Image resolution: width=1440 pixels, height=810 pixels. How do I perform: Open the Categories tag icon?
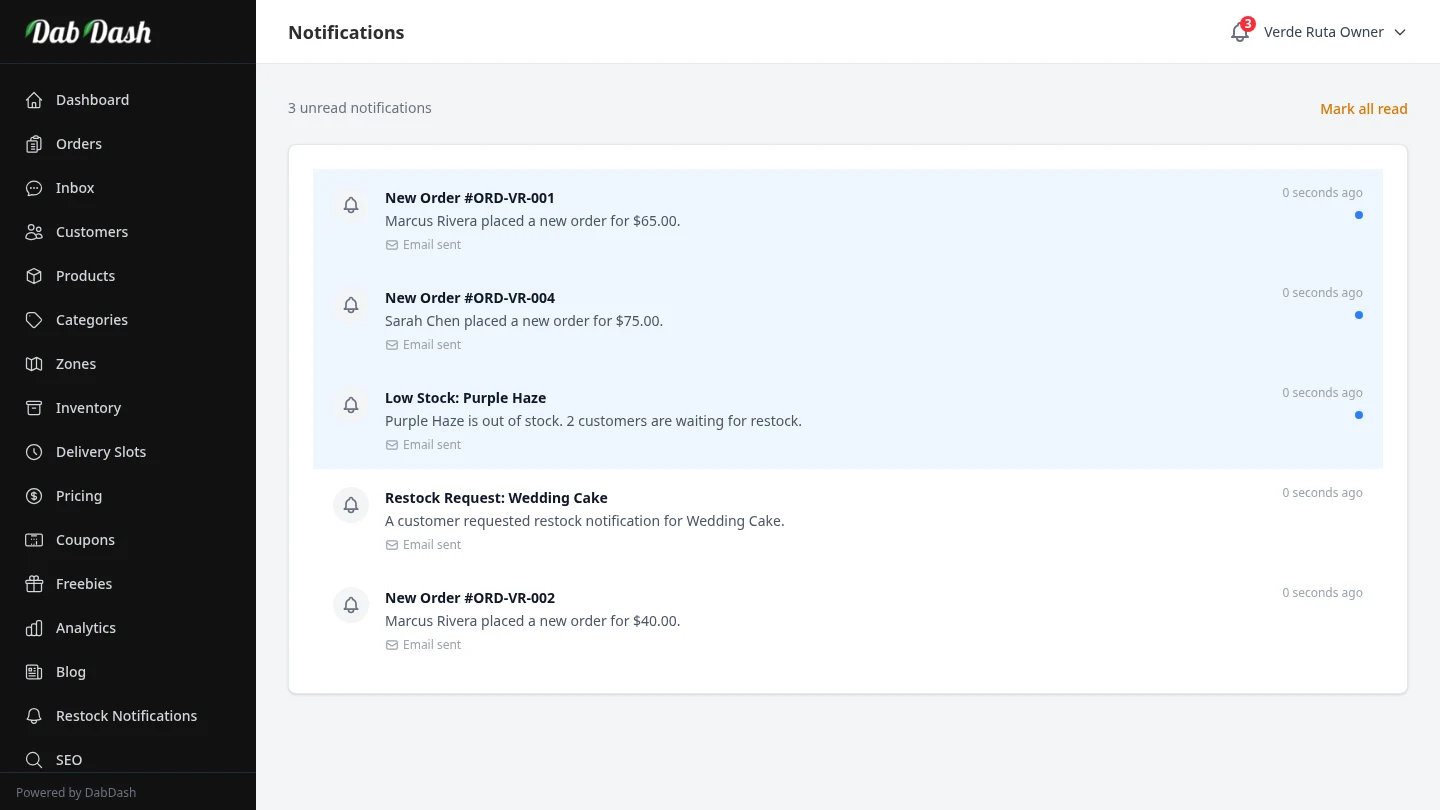point(34,320)
